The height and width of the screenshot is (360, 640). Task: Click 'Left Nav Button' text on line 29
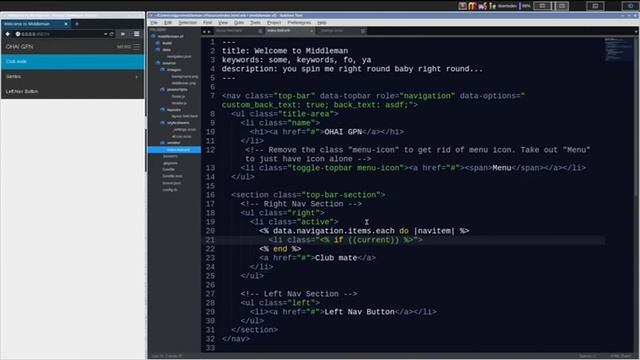pyautogui.click(x=360, y=312)
